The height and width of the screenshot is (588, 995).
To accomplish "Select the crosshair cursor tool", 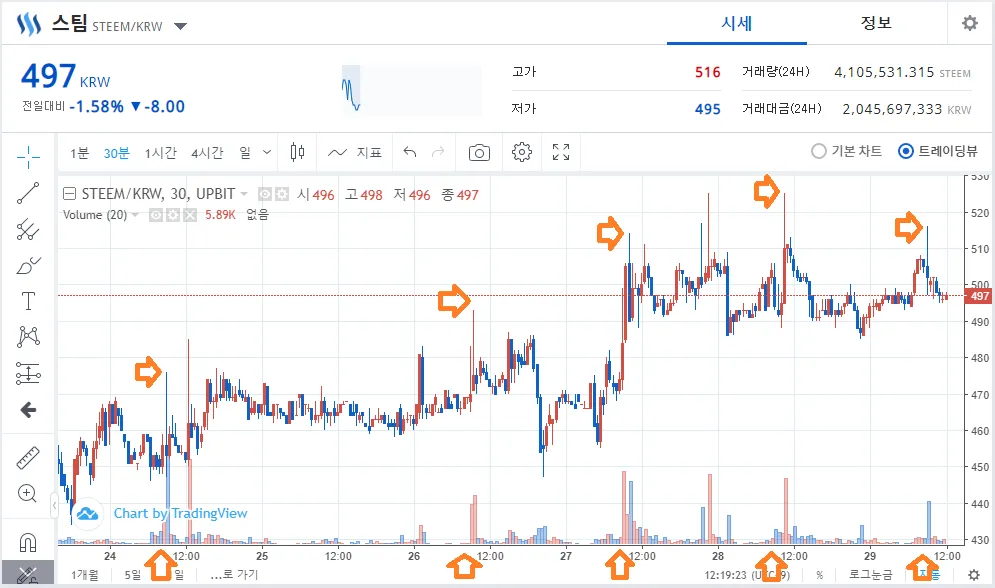I will coord(28,157).
